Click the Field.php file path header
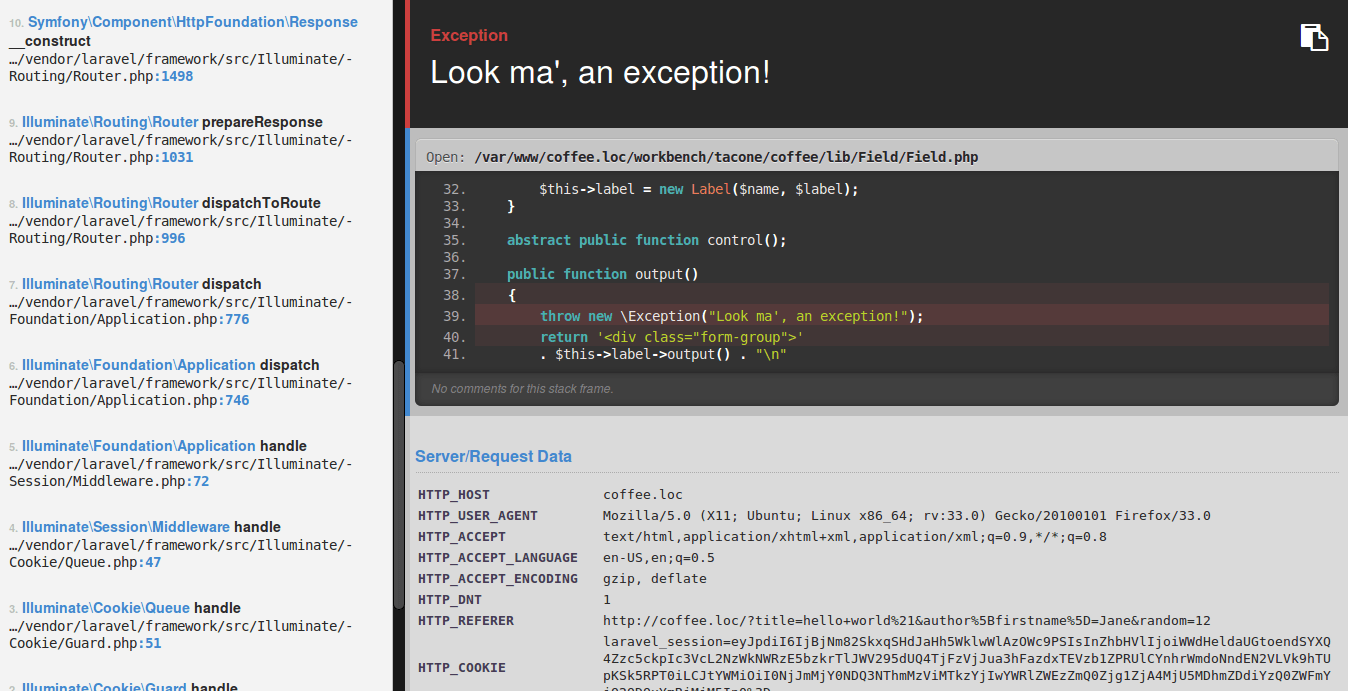 click(x=726, y=157)
